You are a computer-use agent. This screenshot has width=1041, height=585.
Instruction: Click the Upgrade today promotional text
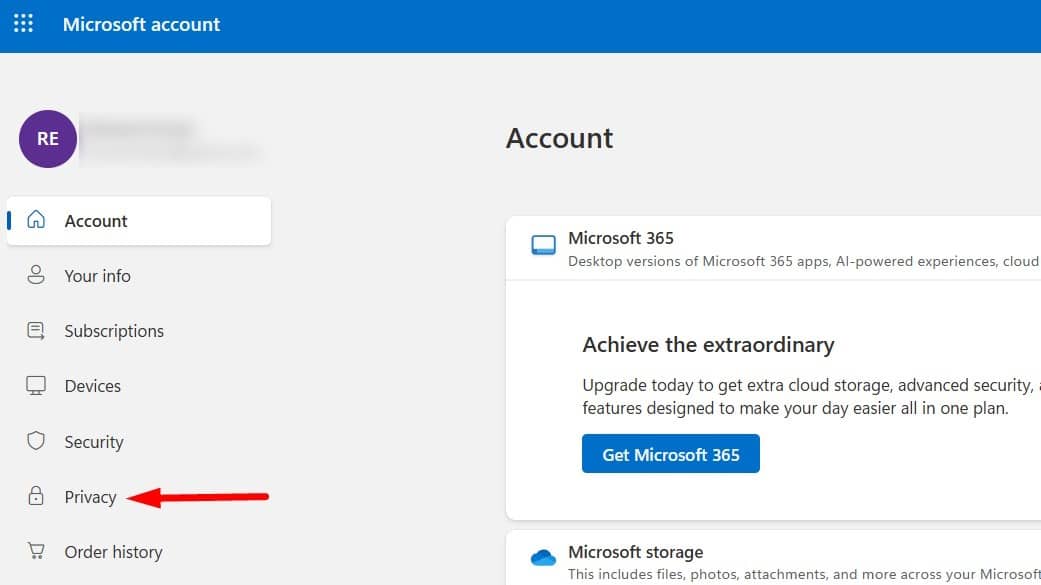click(x=811, y=396)
